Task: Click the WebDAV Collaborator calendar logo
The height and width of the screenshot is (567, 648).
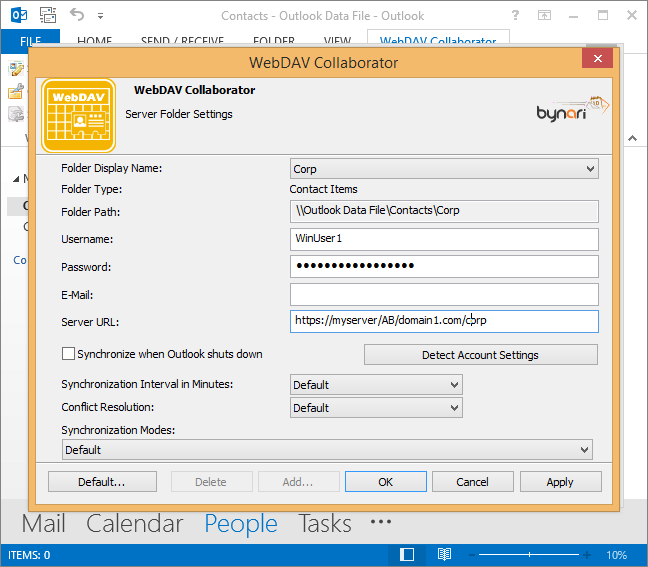Action: click(79, 115)
